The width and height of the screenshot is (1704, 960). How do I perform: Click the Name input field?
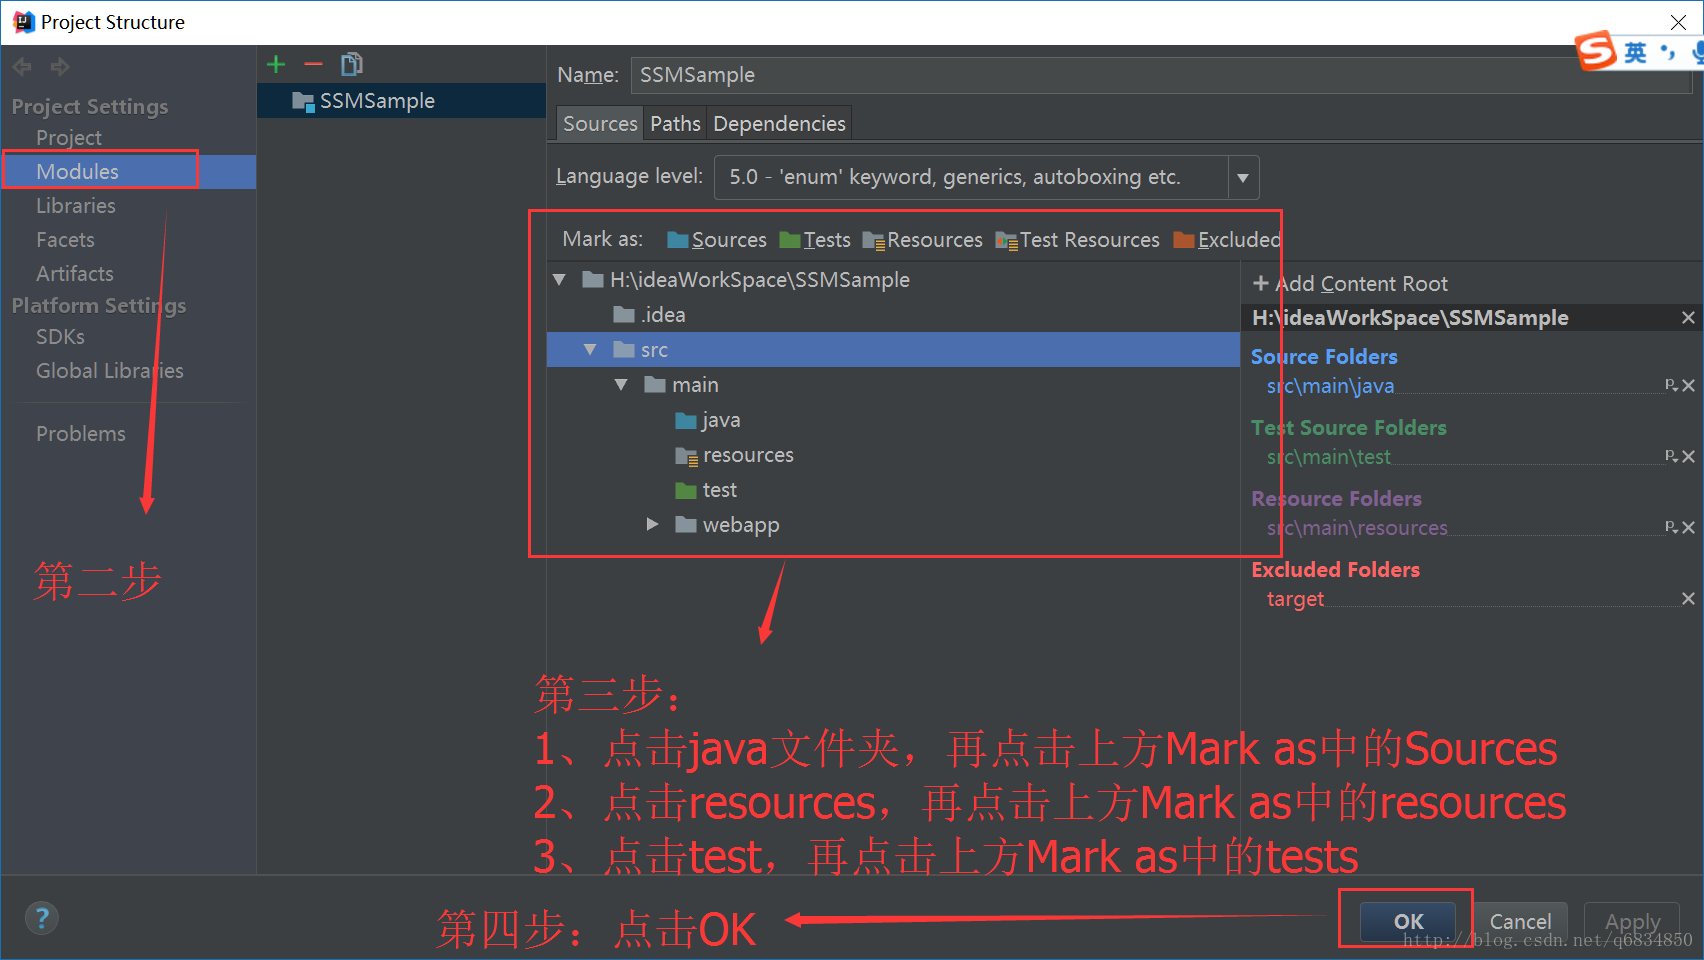pyautogui.click(x=1160, y=75)
